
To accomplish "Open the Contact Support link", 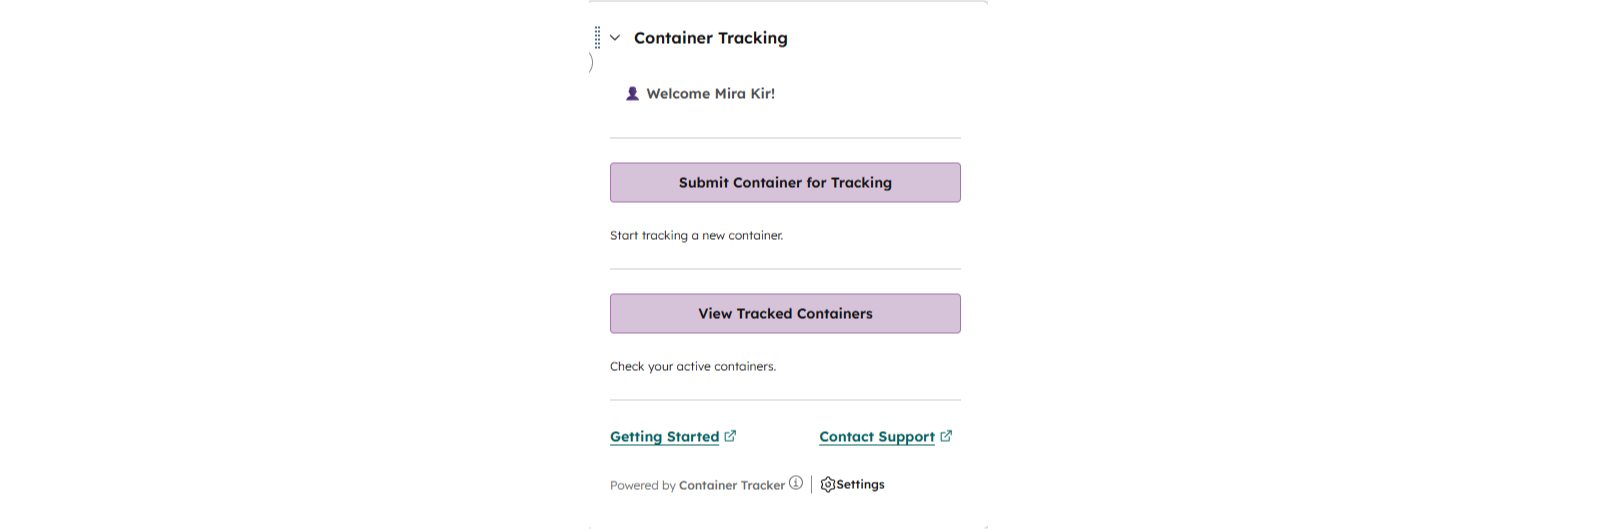I will (x=876, y=437).
